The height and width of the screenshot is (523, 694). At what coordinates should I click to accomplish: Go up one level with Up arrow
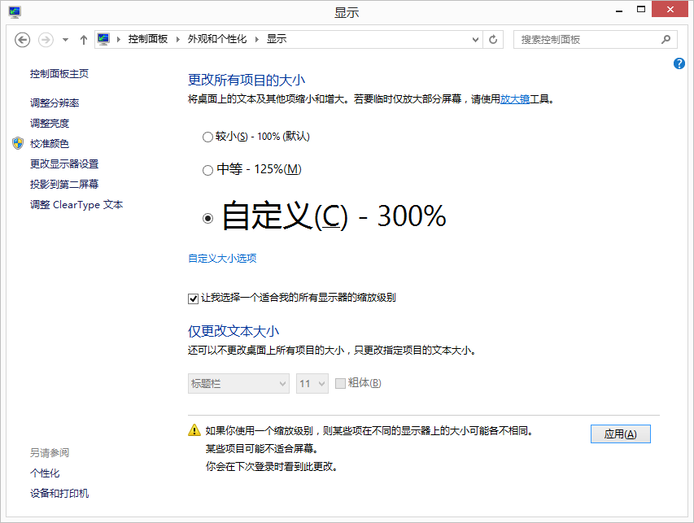[x=83, y=40]
